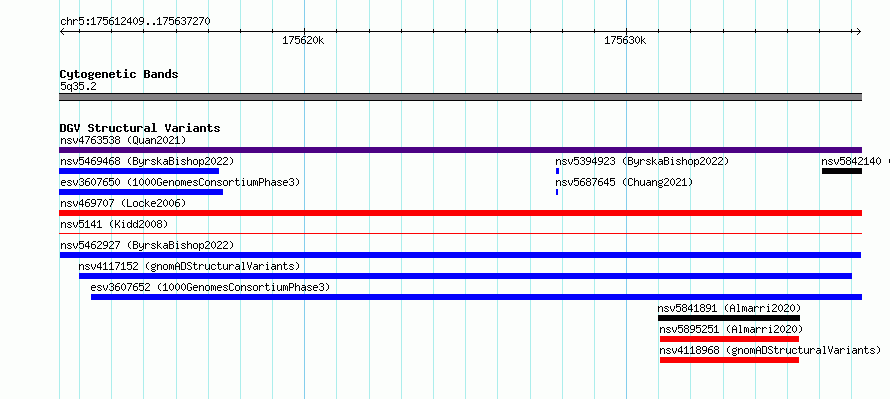
Task: Open the nsv469707 (Locke2006) label
Action: (x=123, y=203)
